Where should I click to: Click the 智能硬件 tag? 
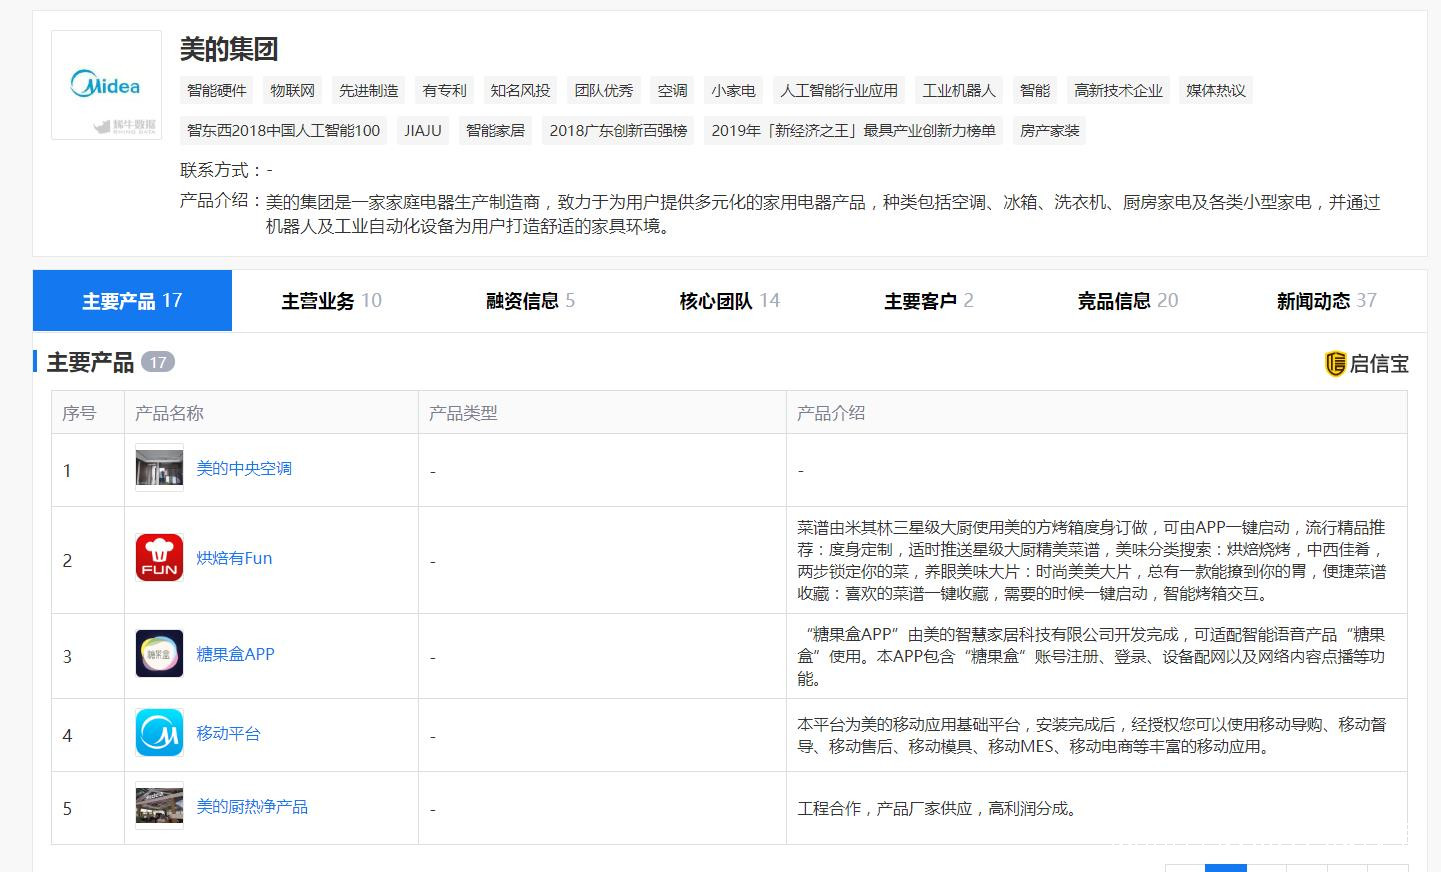(217, 91)
